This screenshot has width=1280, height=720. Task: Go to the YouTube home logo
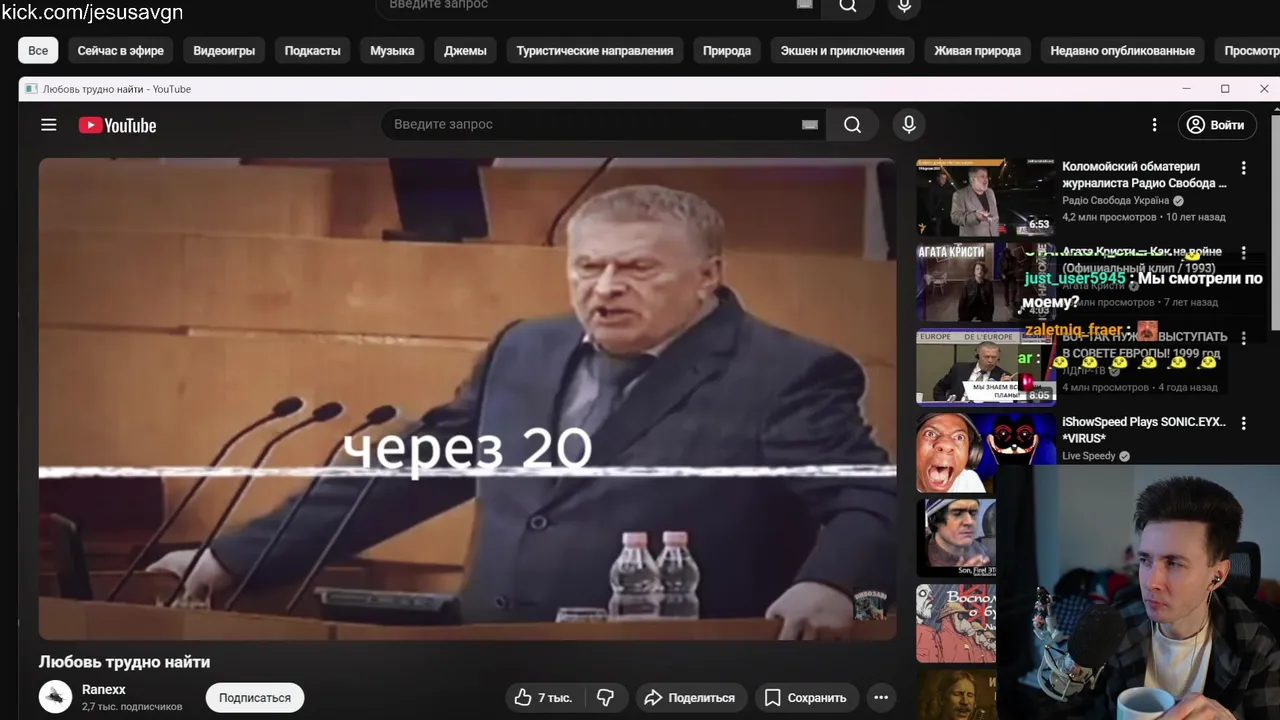(x=118, y=125)
